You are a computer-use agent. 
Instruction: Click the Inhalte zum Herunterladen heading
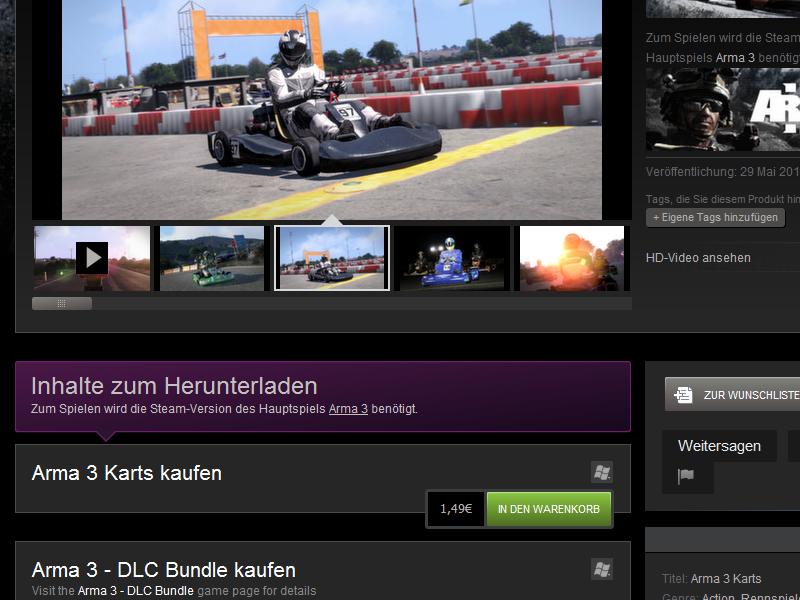(174, 386)
